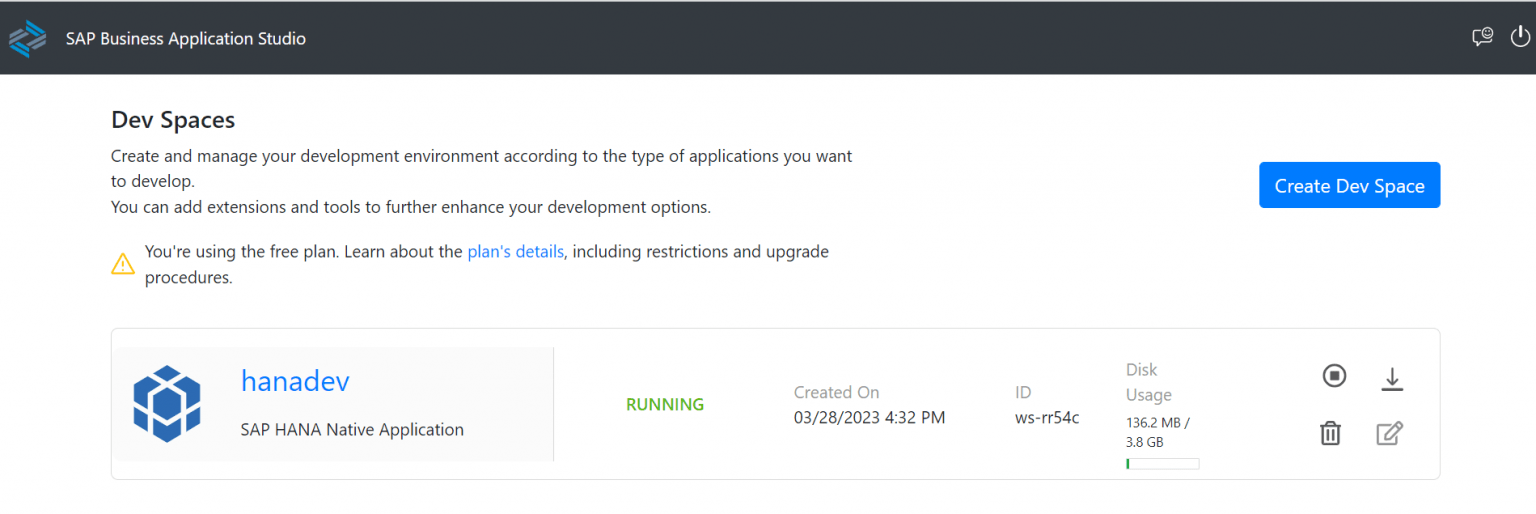Click the Dev Spaces heading

click(173, 120)
